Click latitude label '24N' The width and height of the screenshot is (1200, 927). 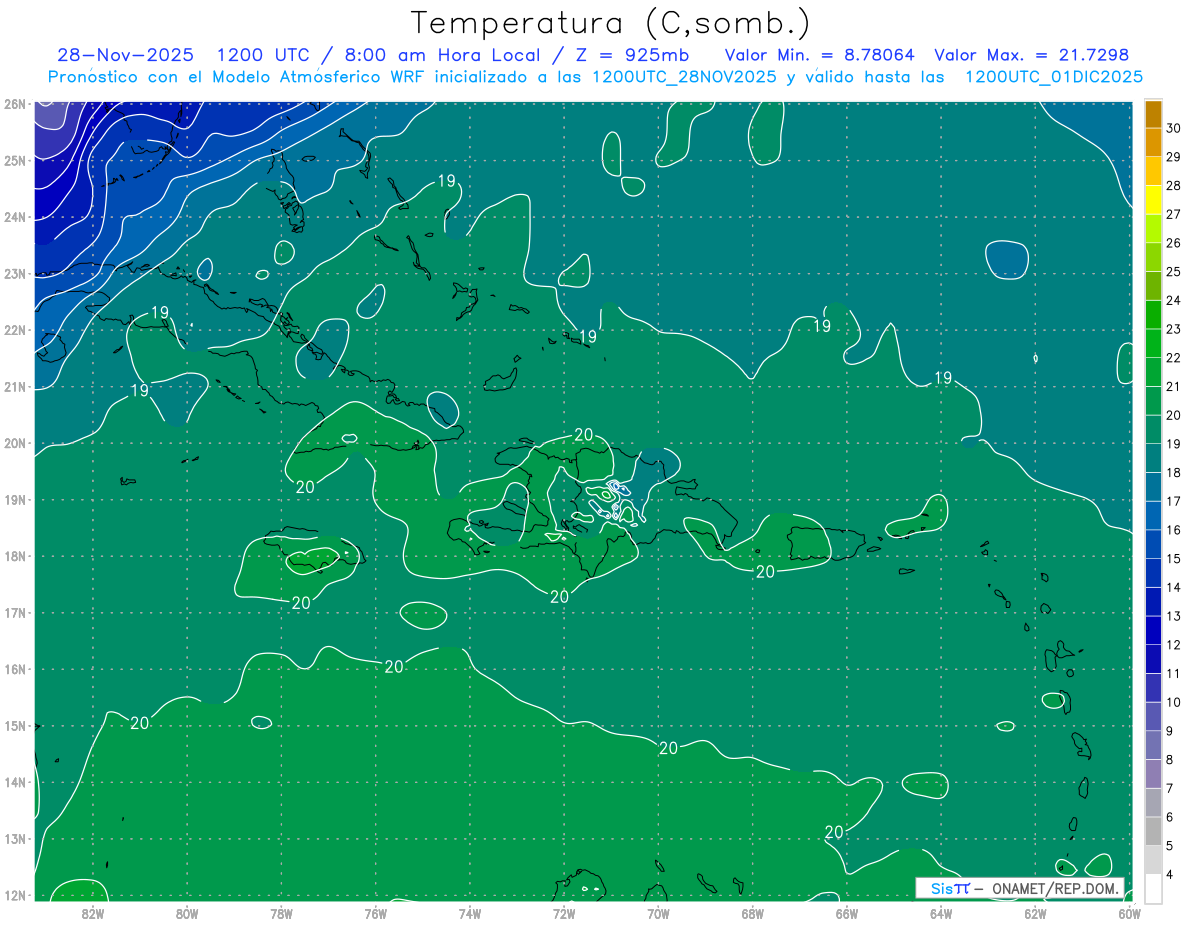click(x=14, y=216)
